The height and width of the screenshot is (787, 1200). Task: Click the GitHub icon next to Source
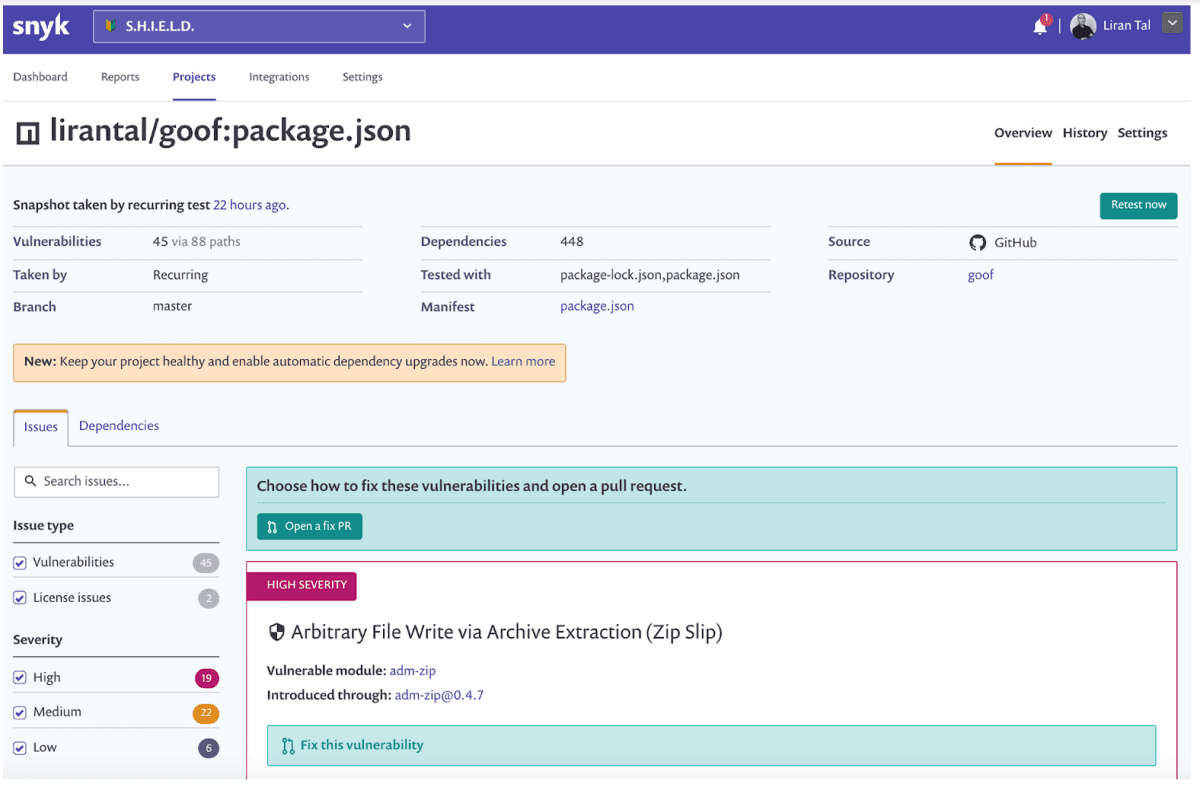[x=978, y=243]
